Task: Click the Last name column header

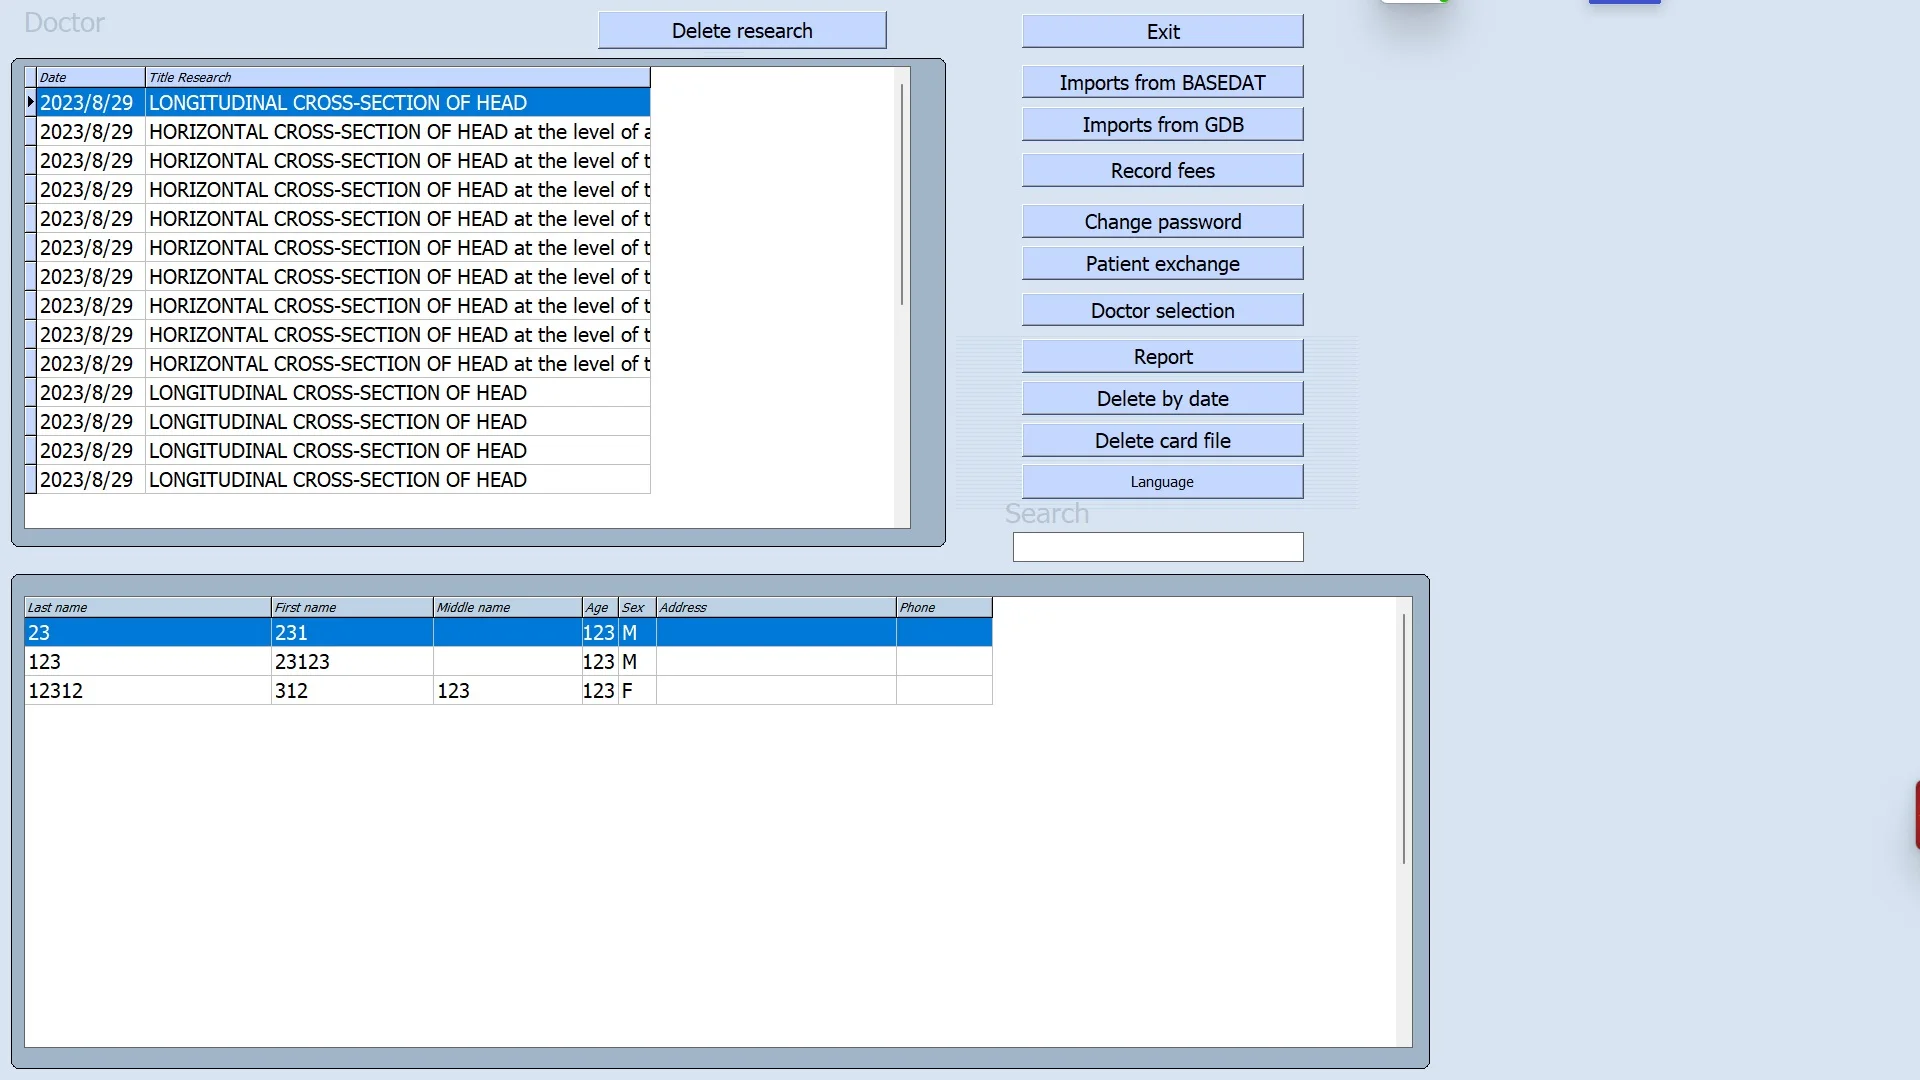Action: coord(146,607)
